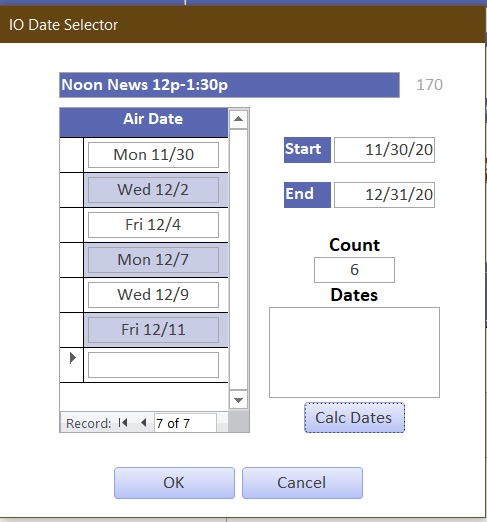Dismiss dialog with the Cancel button
487x522 pixels.
click(x=302, y=483)
